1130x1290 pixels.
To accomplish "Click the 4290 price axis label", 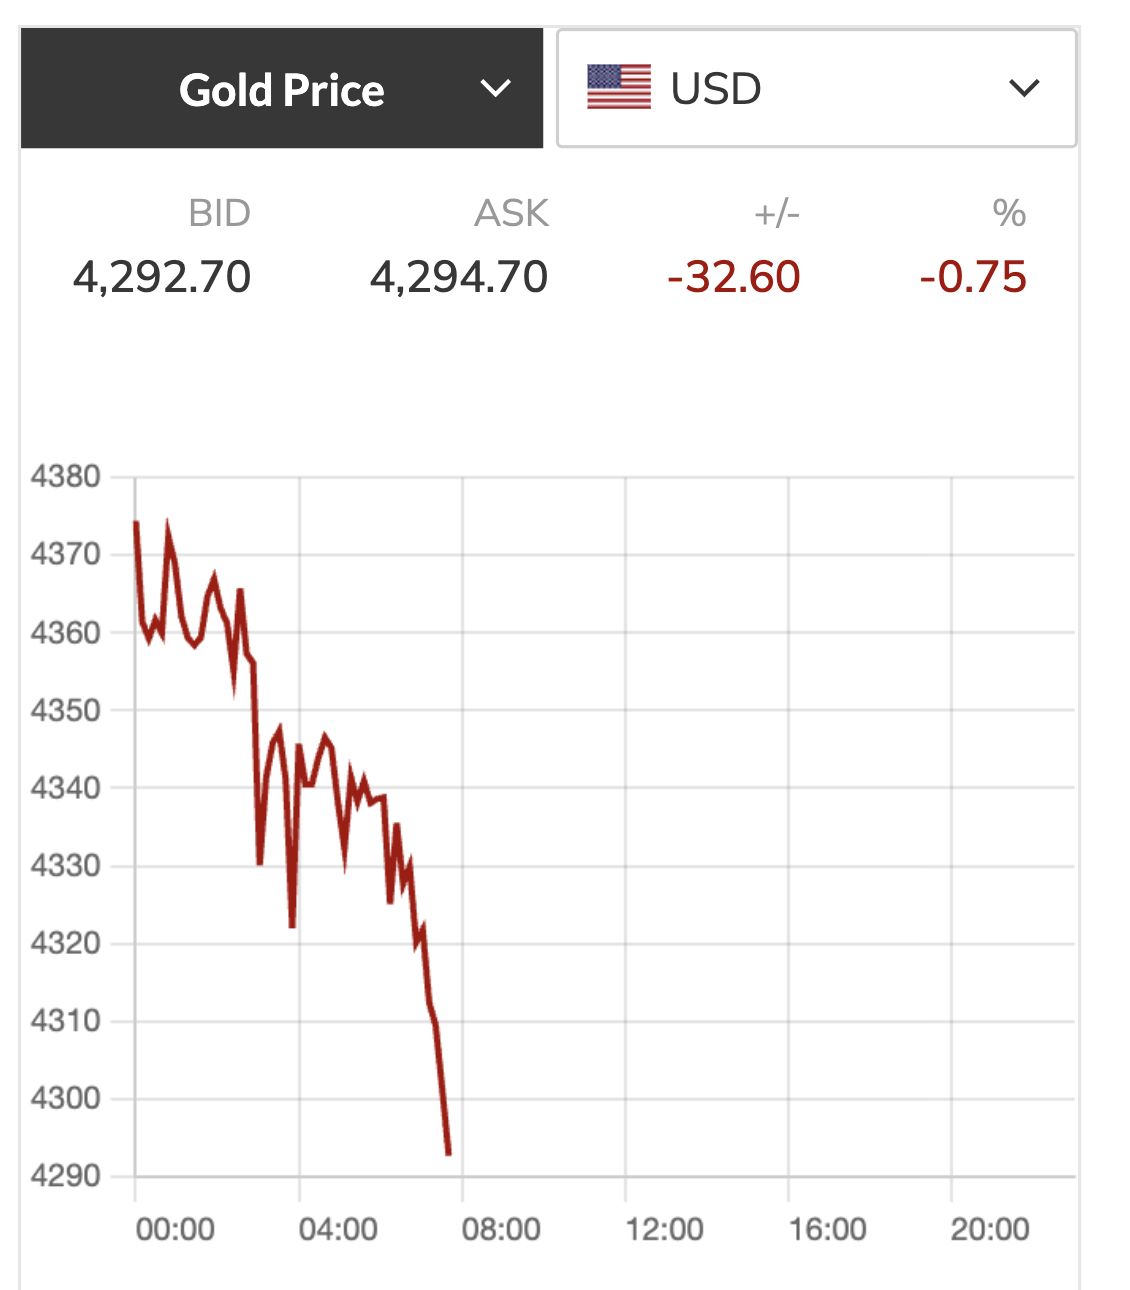I will (x=66, y=1175).
